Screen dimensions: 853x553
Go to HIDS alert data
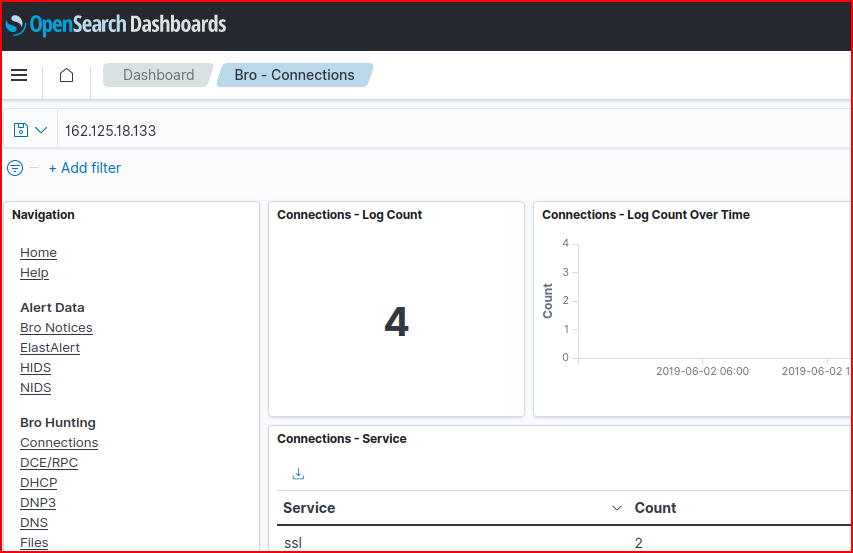pyautogui.click(x=35, y=368)
